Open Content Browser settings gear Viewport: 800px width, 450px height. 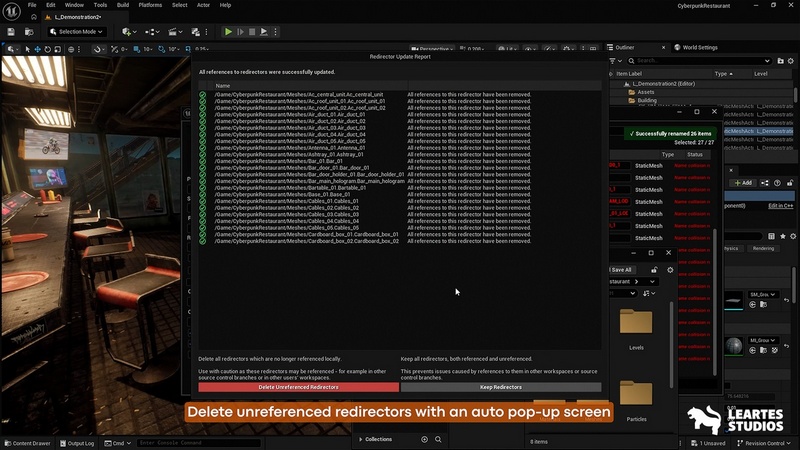(671, 269)
